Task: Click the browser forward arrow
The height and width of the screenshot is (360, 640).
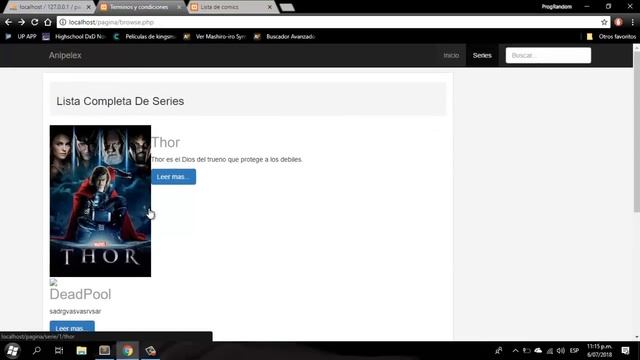Action: 22,22
